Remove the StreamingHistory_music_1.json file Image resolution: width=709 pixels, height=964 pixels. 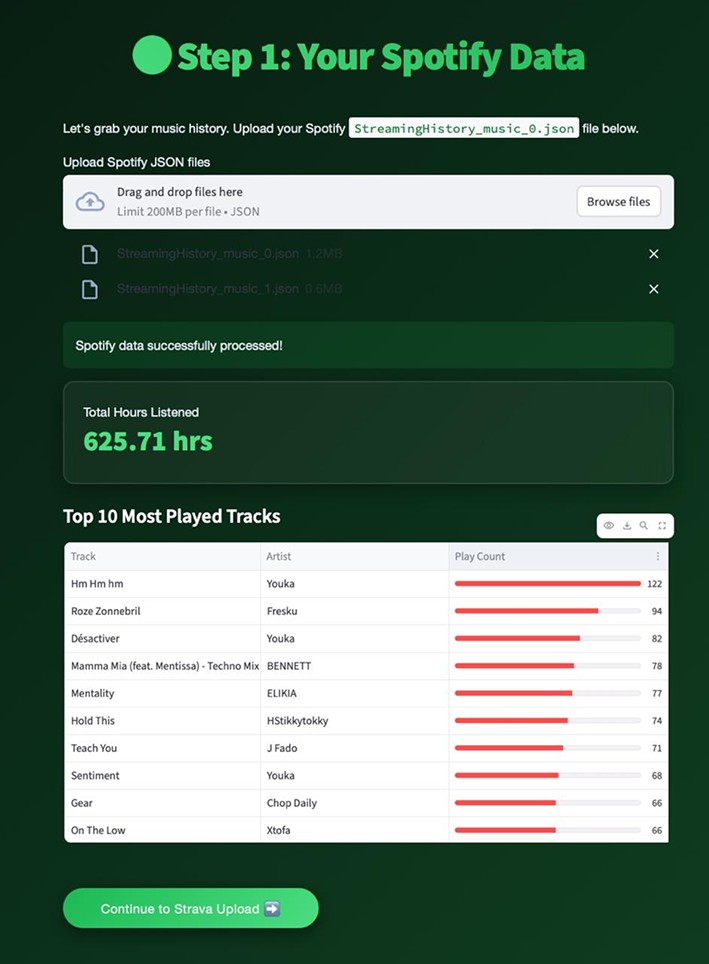click(654, 289)
